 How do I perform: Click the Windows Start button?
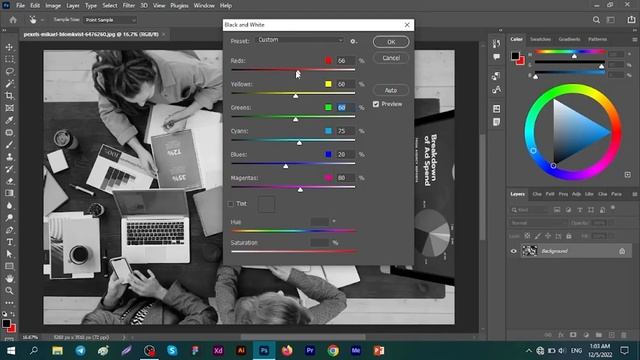11,351
